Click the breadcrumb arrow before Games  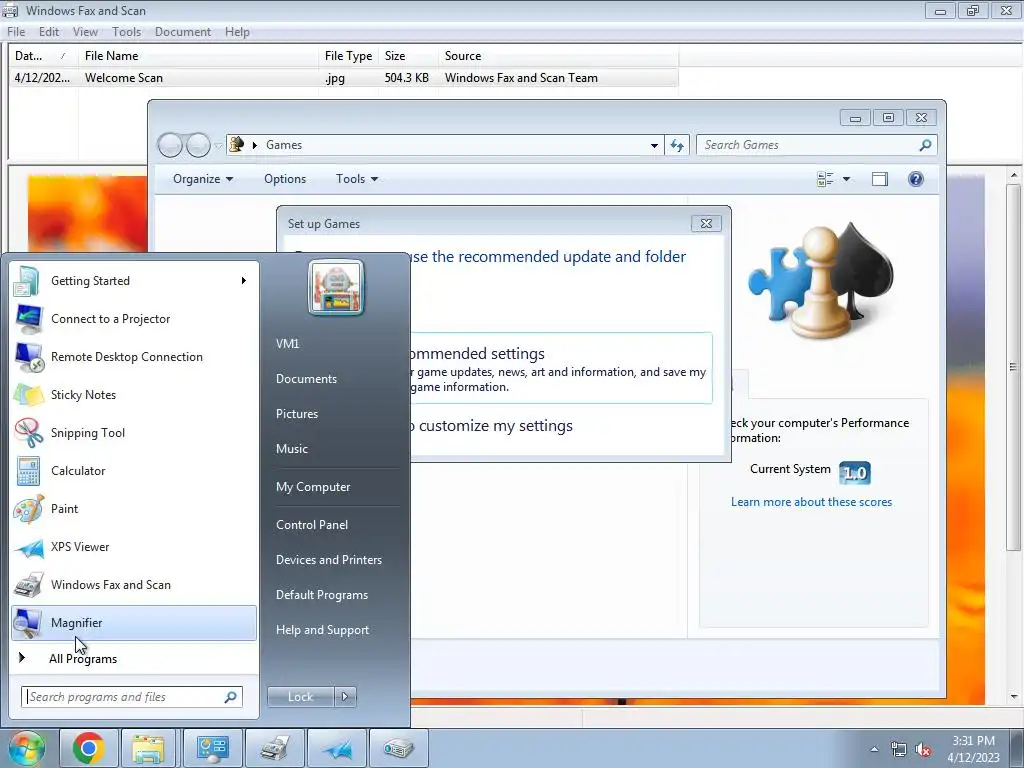(x=255, y=145)
